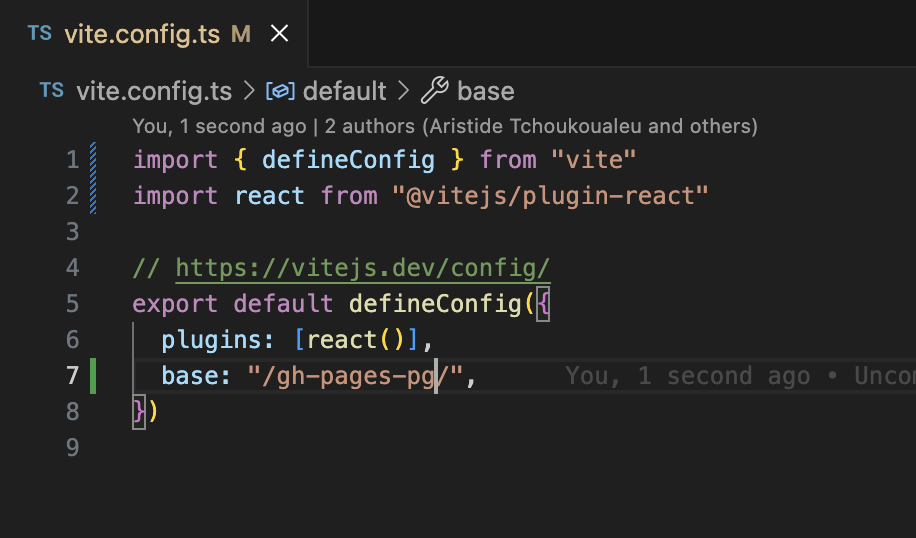
Task: Expand breadcrumb chevron after default
Action: tap(403, 91)
